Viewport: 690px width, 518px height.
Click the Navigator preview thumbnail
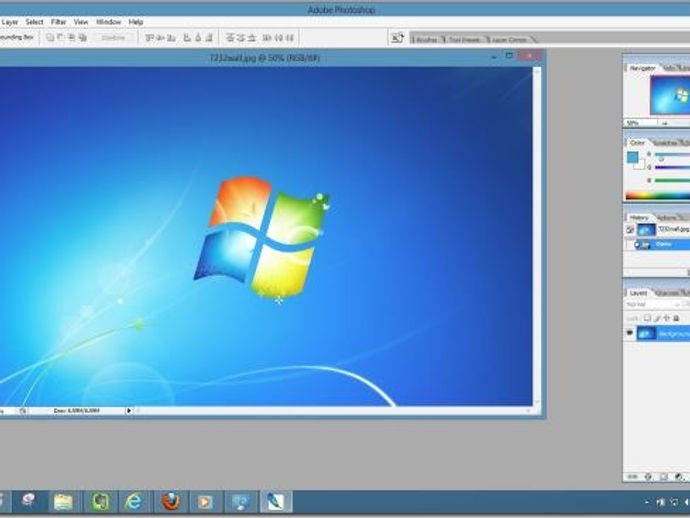(x=670, y=95)
